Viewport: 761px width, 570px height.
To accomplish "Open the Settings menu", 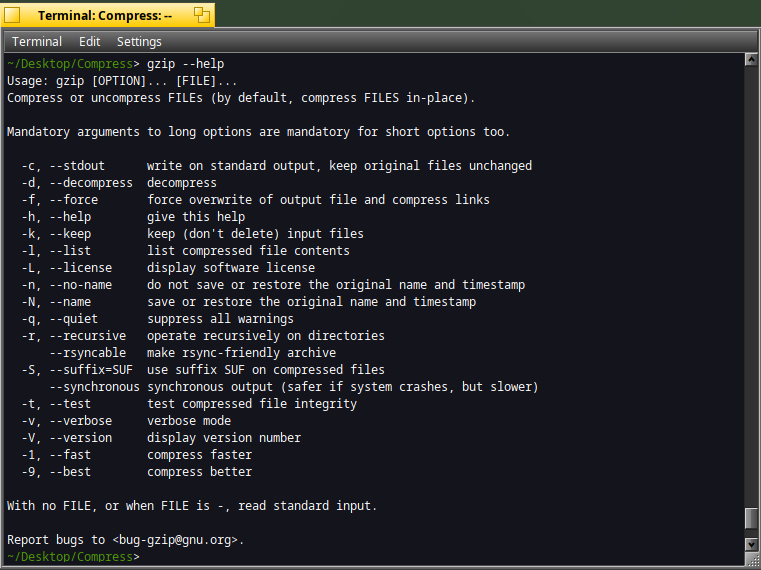I will tap(139, 42).
